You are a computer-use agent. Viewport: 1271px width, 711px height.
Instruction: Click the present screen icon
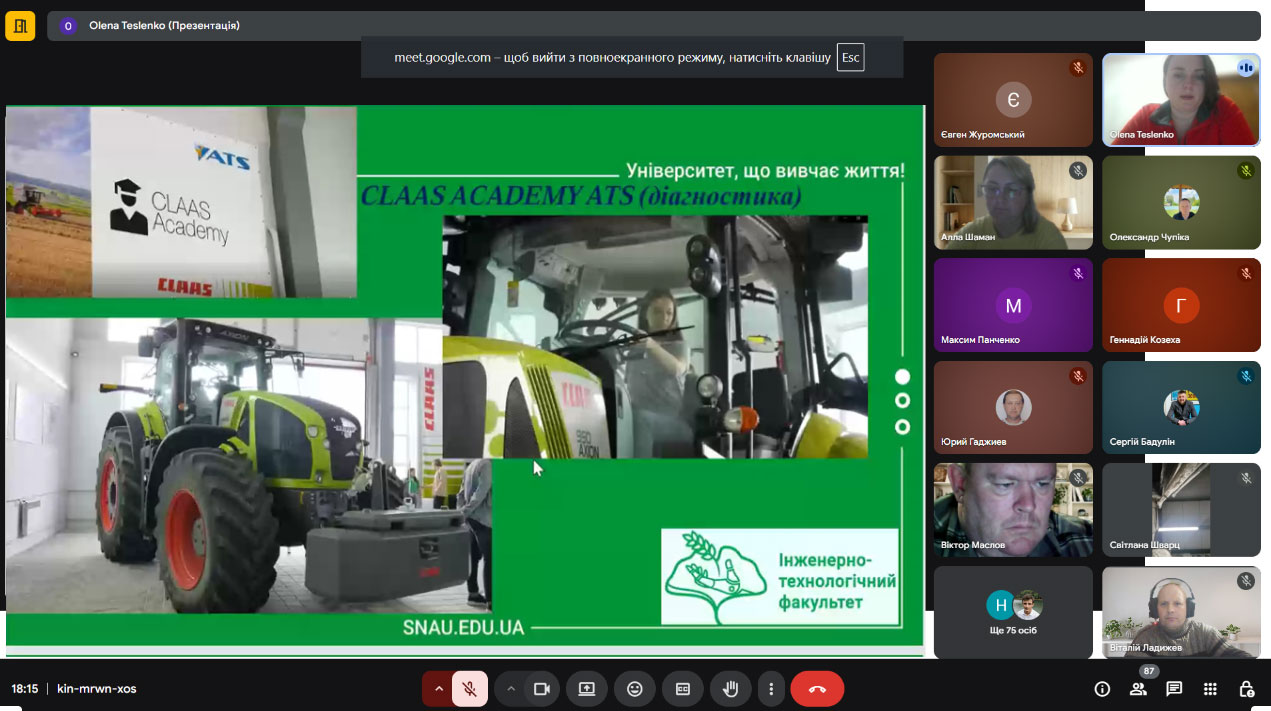(587, 689)
